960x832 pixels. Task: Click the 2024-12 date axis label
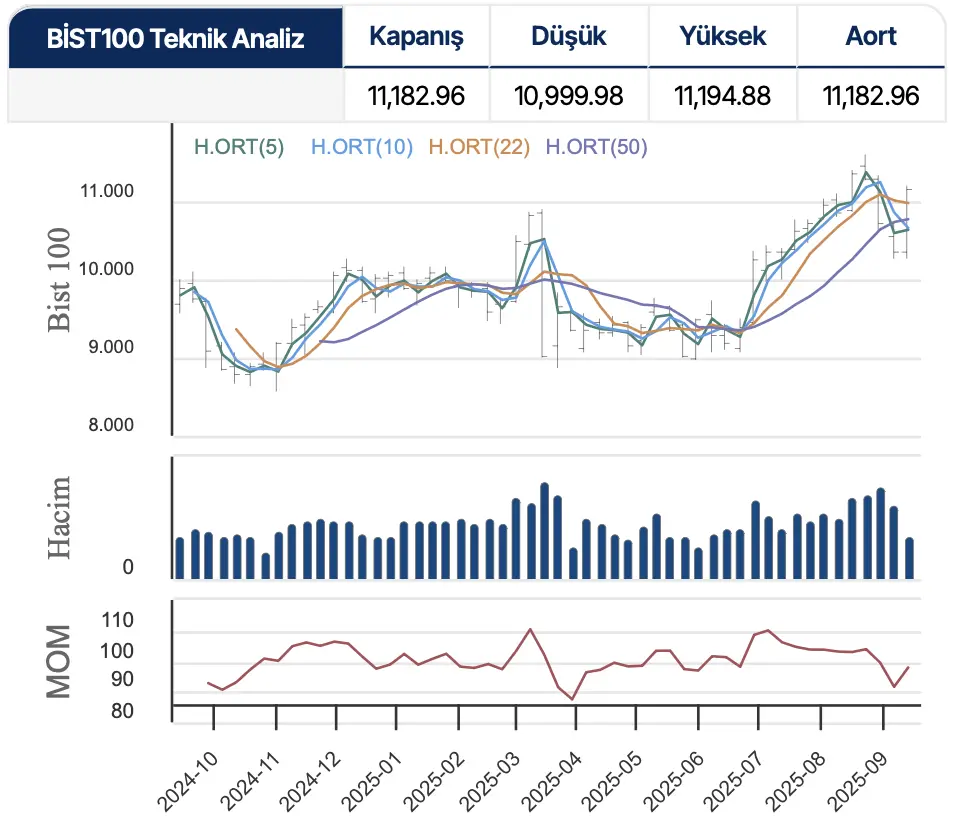(310, 781)
